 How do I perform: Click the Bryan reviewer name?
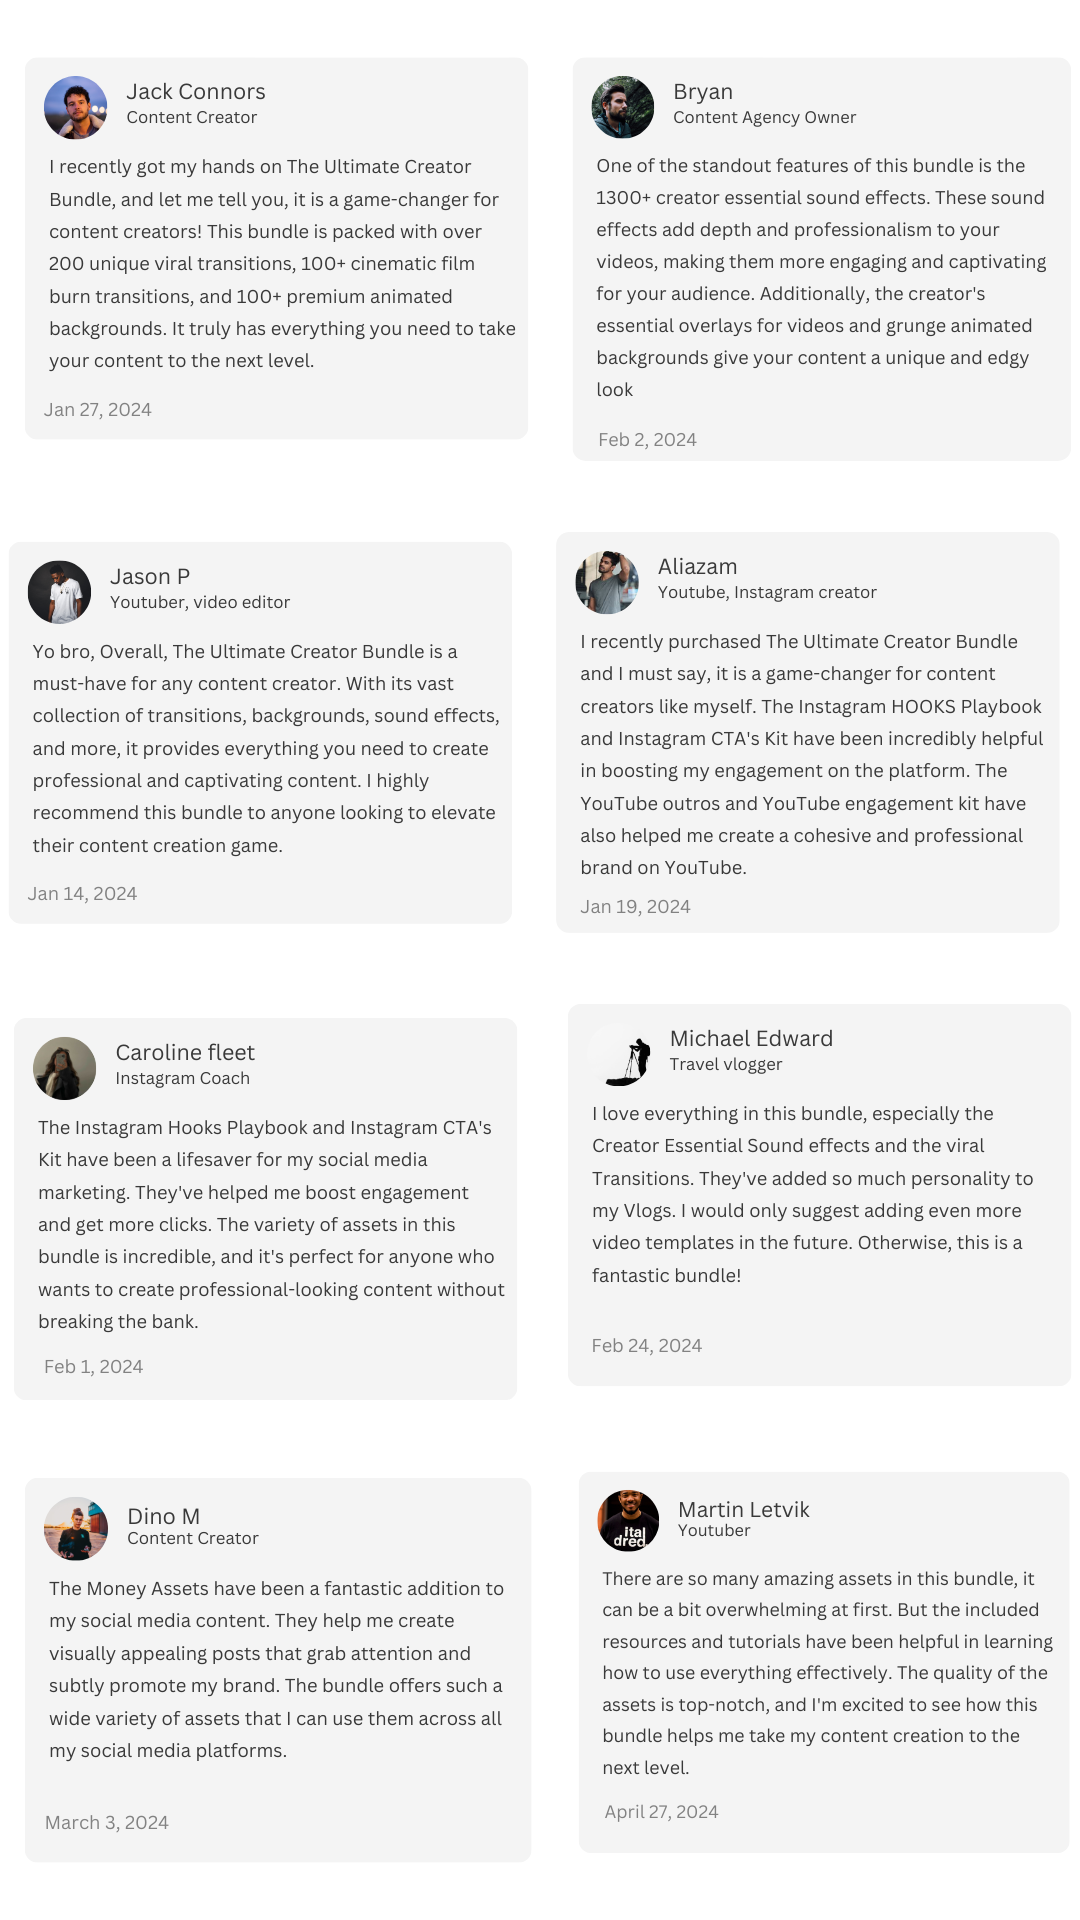click(x=703, y=92)
